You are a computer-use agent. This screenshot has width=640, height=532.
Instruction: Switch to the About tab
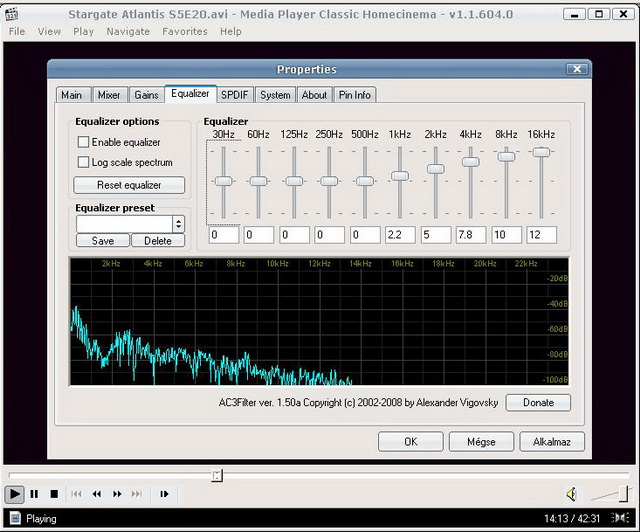tap(314, 95)
